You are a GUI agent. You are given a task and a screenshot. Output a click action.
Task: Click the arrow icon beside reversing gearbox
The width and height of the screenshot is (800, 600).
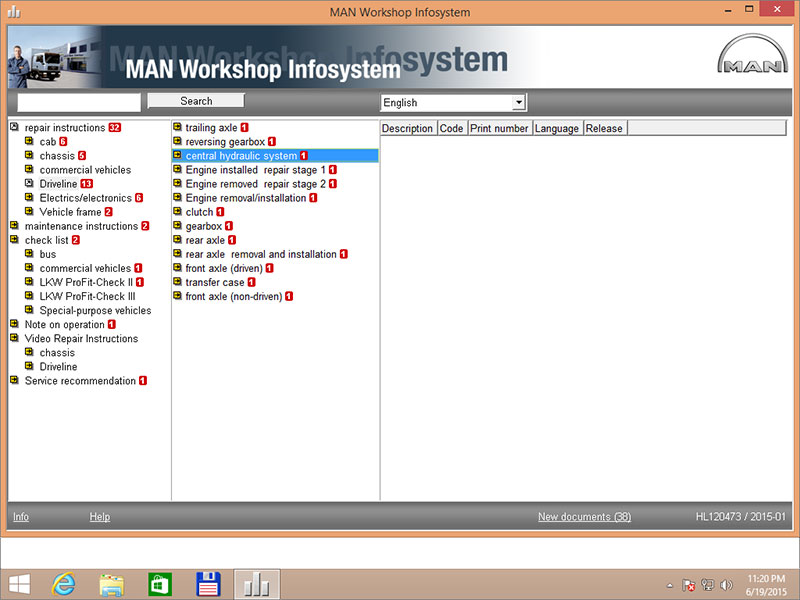coord(178,141)
